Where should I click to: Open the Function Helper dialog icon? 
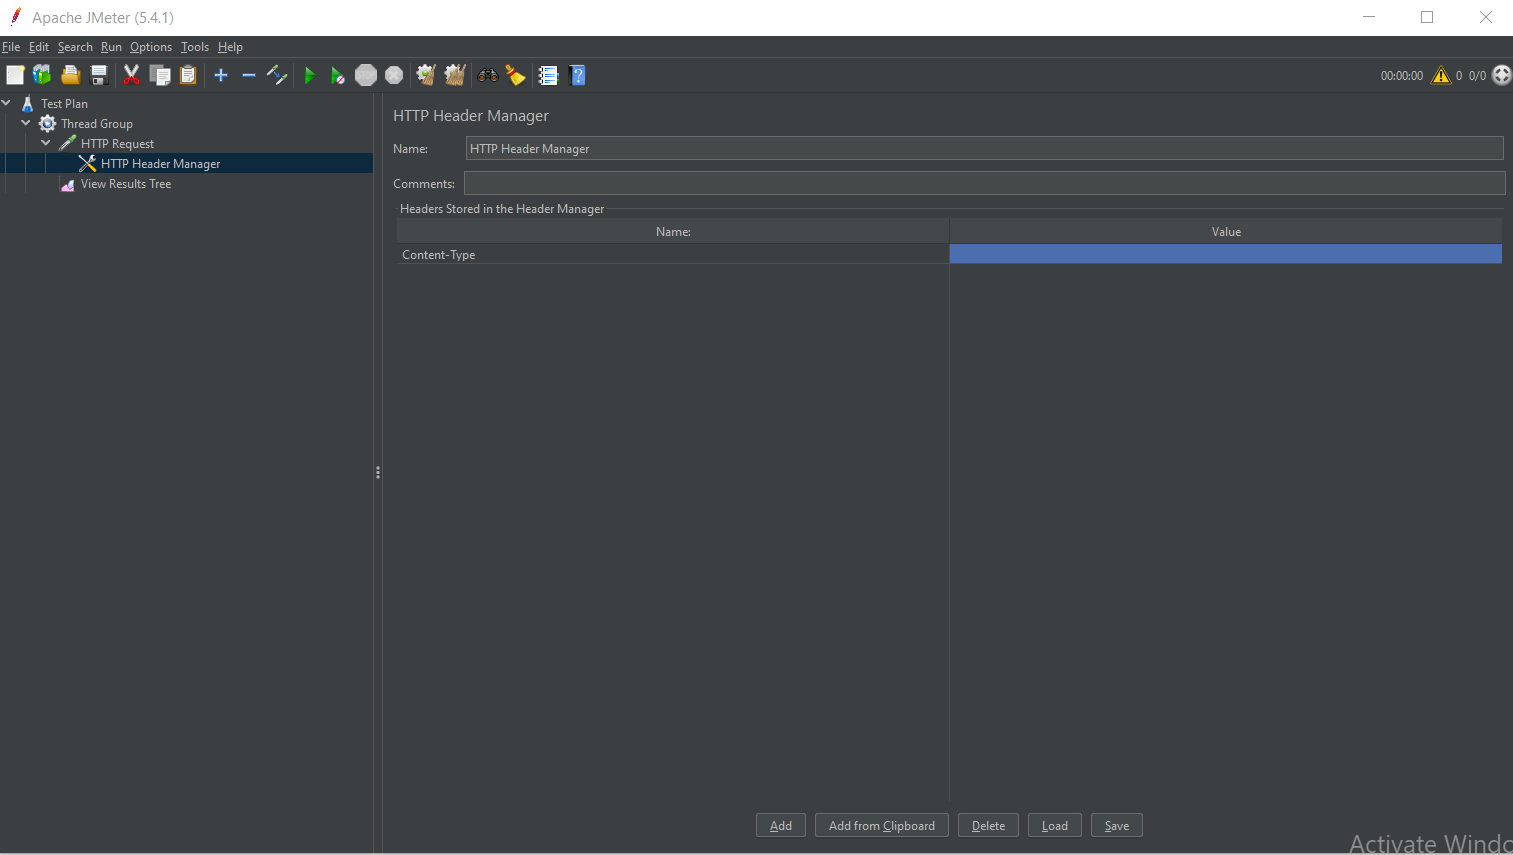point(548,75)
